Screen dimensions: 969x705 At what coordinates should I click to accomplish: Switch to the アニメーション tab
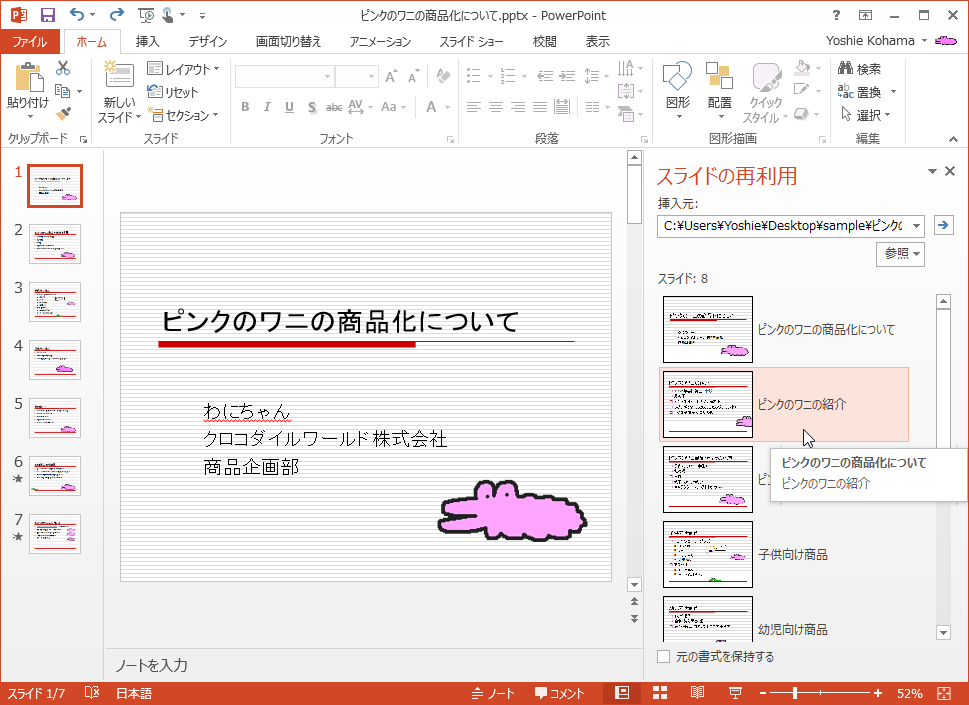(x=381, y=41)
